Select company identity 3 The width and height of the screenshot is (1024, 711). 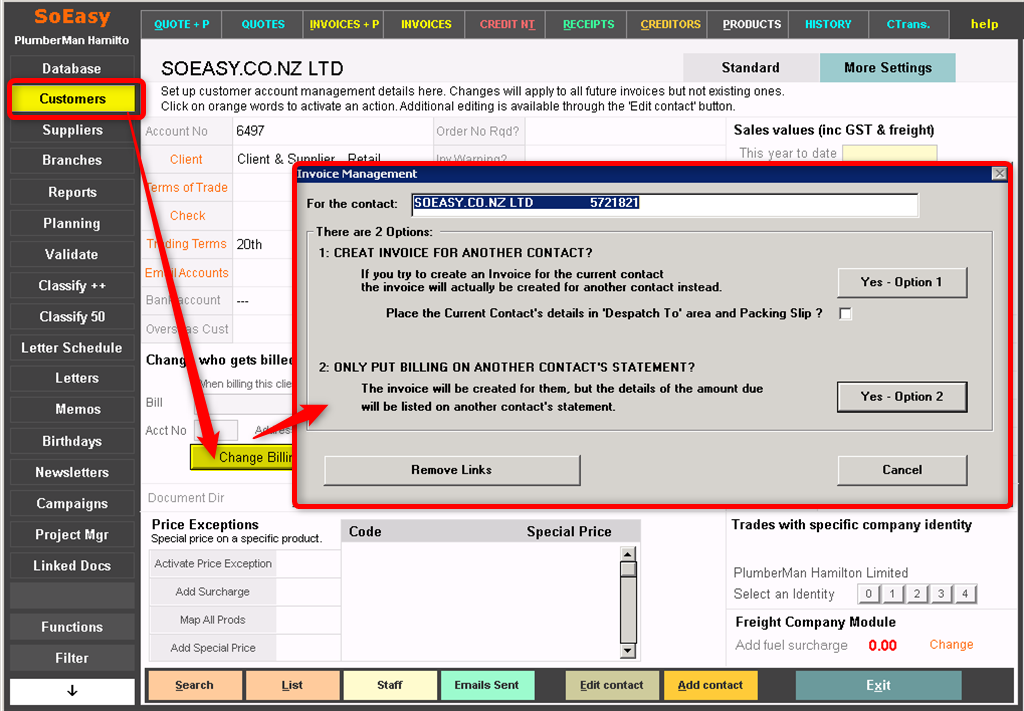pyautogui.click(x=941, y=594)
